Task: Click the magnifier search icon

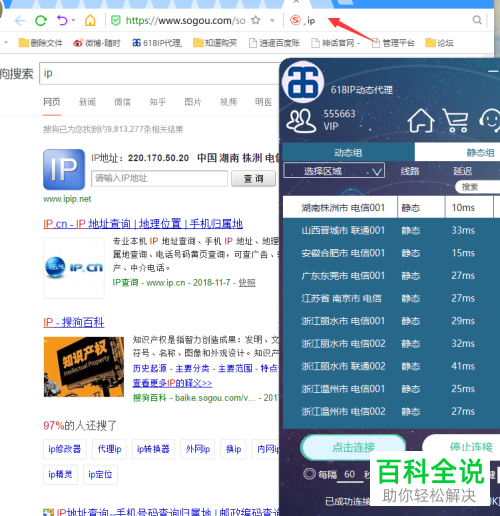Action: 477,20
